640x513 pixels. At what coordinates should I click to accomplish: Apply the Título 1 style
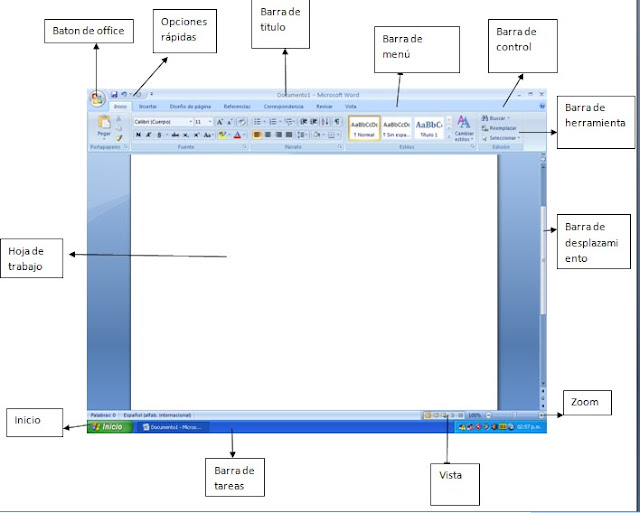click(429, 128)
